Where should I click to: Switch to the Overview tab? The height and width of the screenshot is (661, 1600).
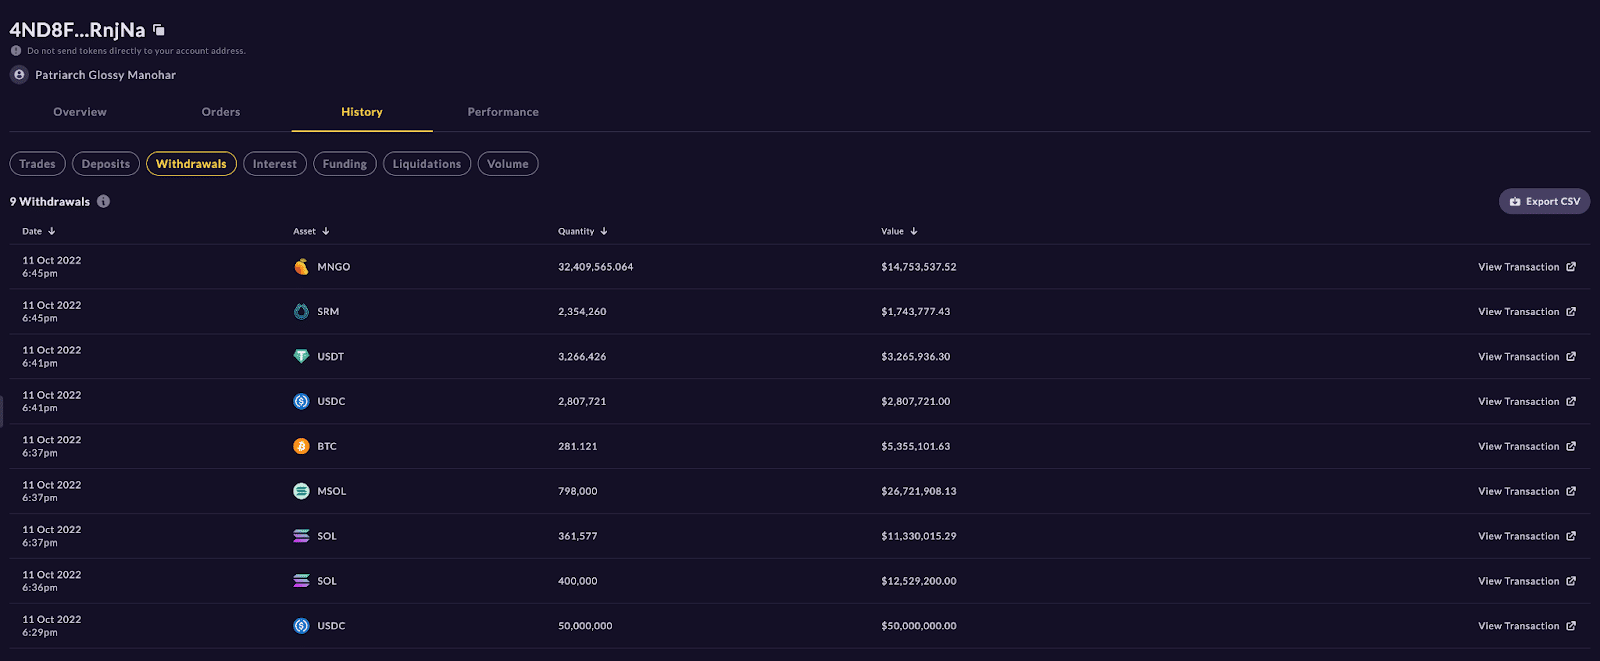tap(80, 112)
